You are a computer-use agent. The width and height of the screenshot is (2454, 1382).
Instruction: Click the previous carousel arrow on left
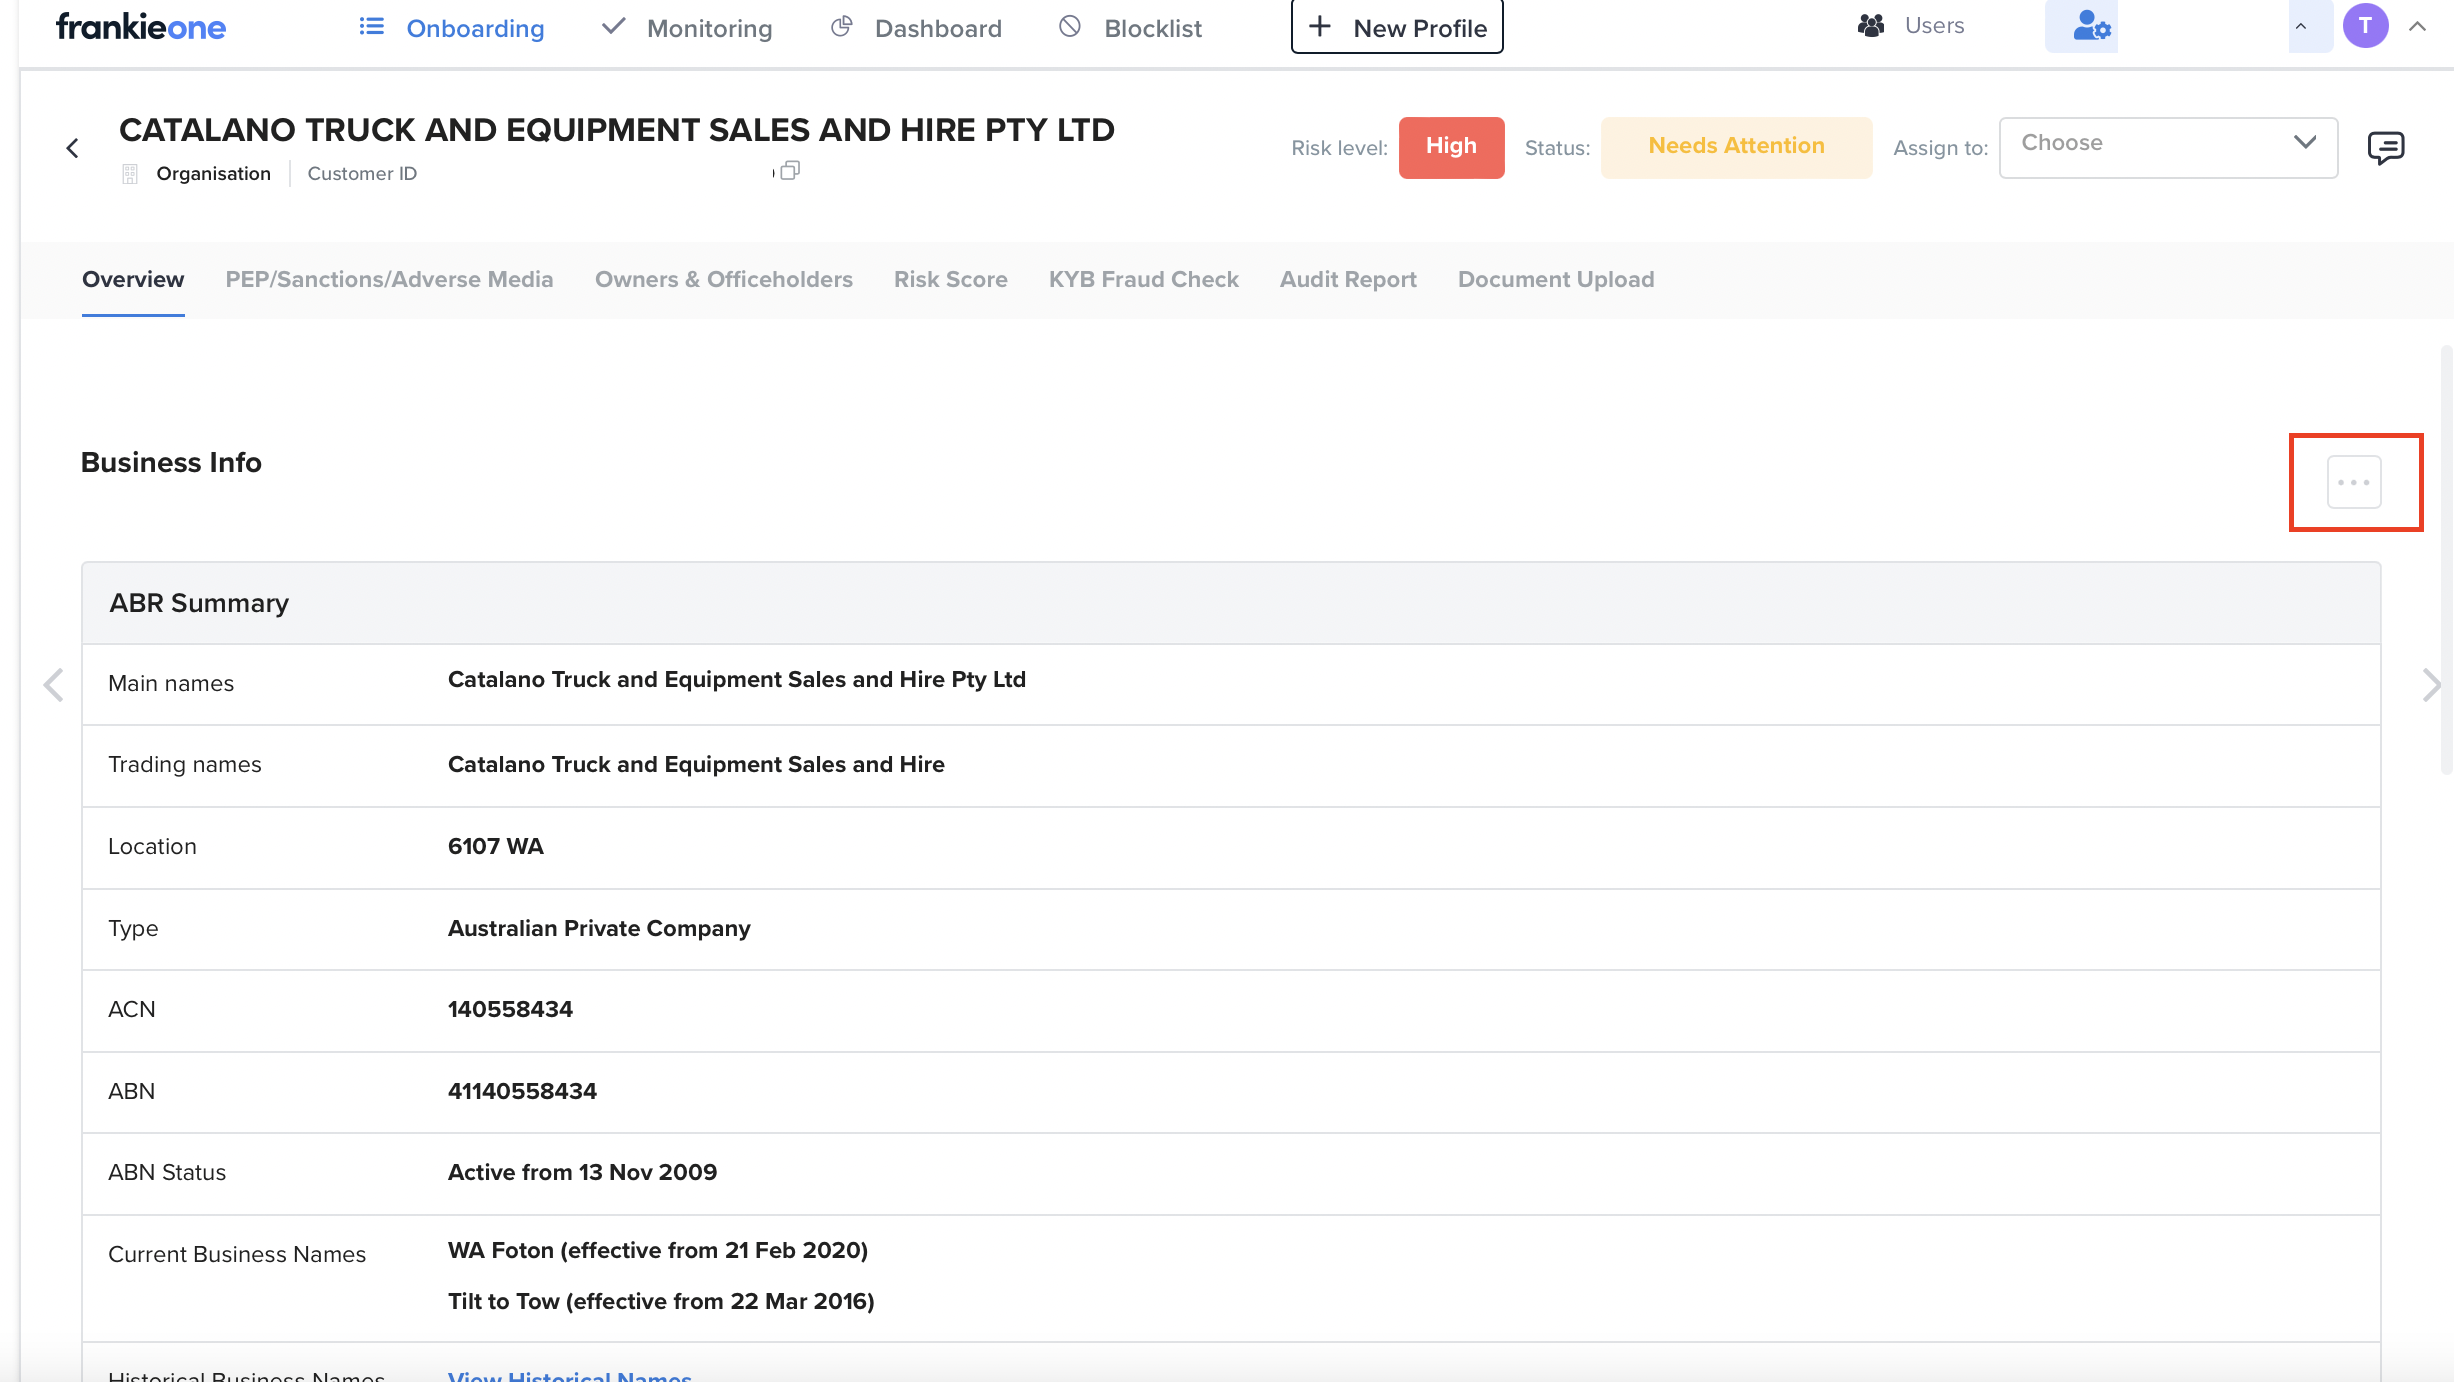coord(53,685)
